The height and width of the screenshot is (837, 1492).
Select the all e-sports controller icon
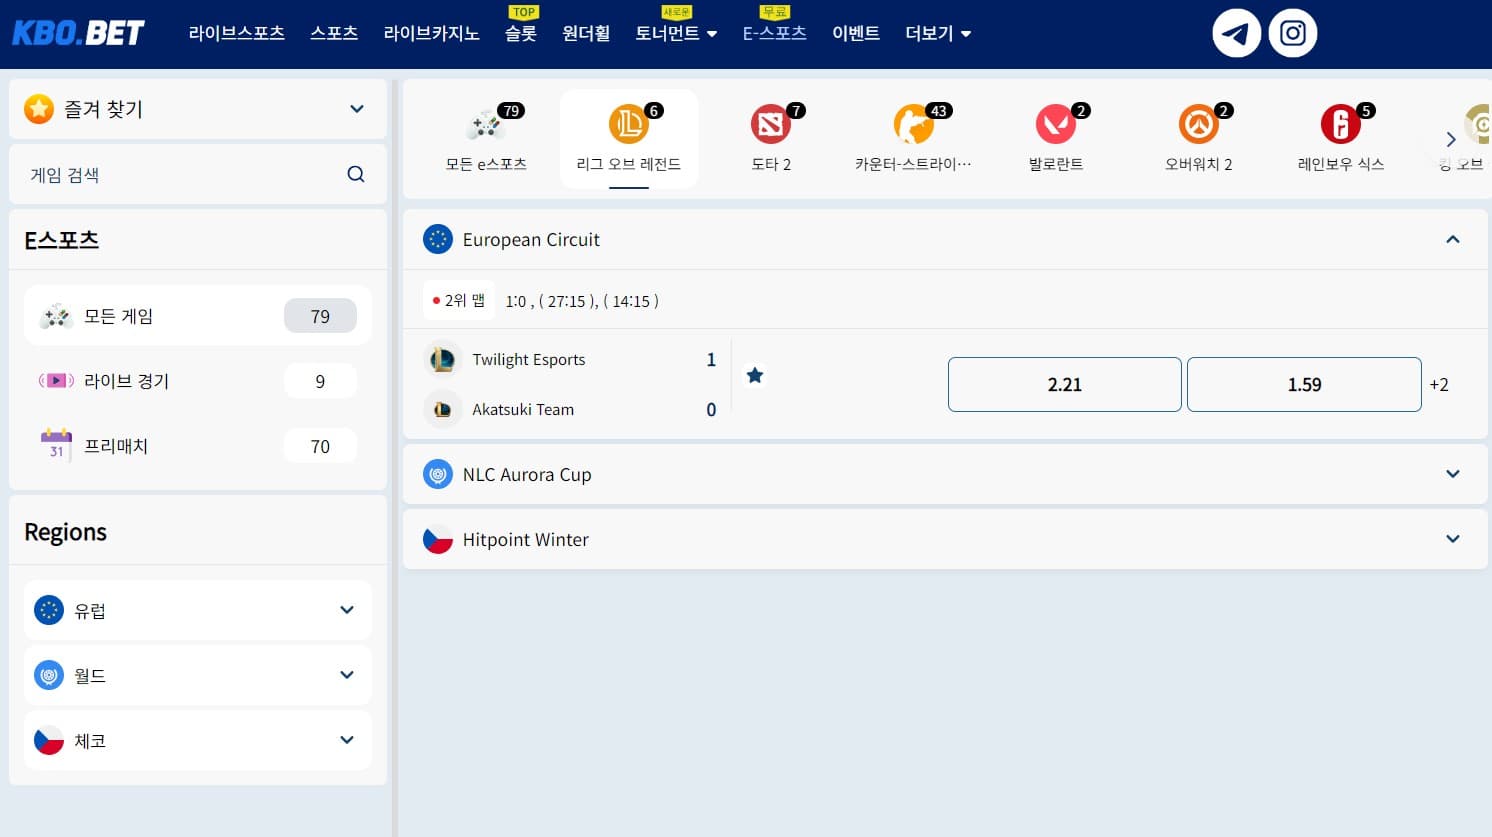click(486, 125)
